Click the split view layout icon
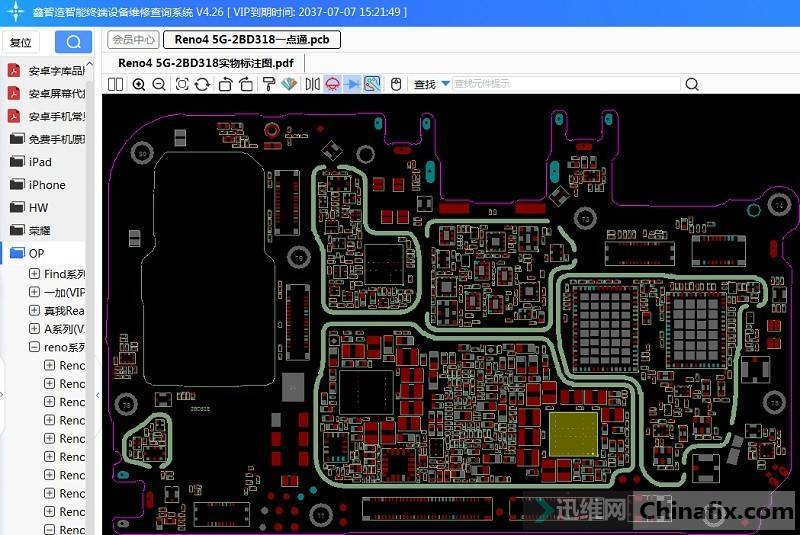 tap(116, 85)
